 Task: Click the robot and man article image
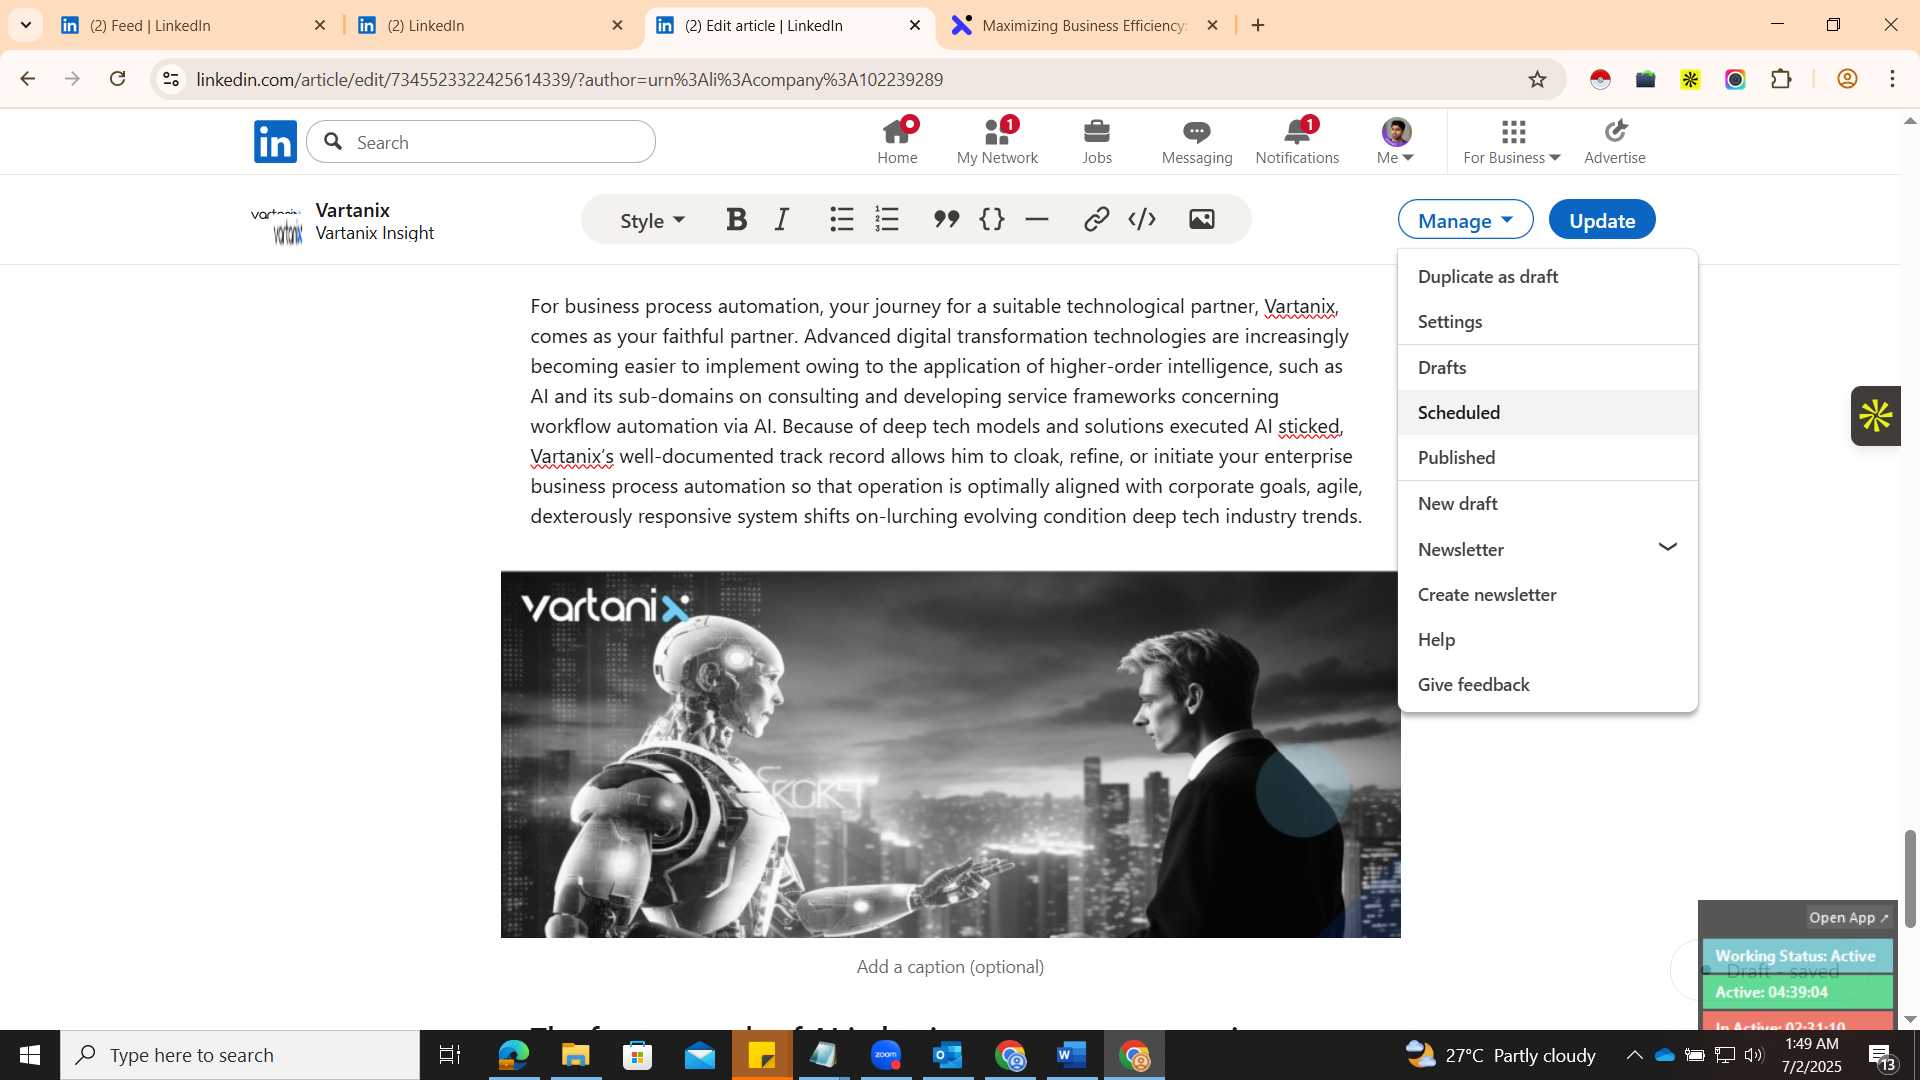point(950,754)
